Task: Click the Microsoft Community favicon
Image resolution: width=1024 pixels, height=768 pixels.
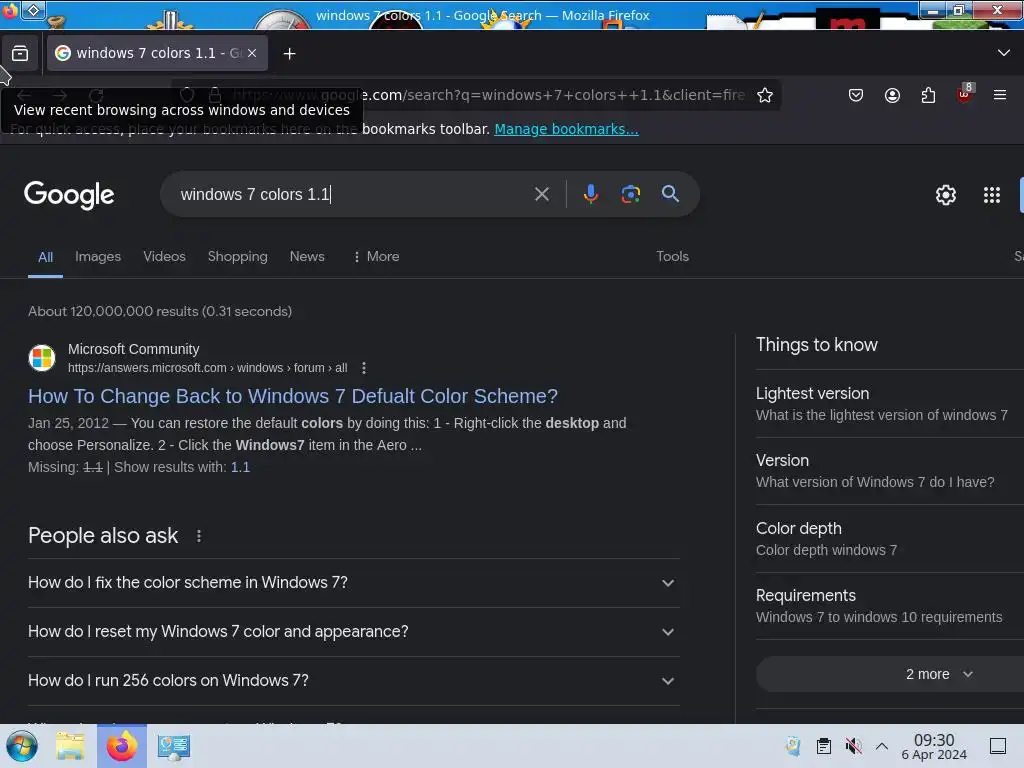Action: click(x=42, y=358)
